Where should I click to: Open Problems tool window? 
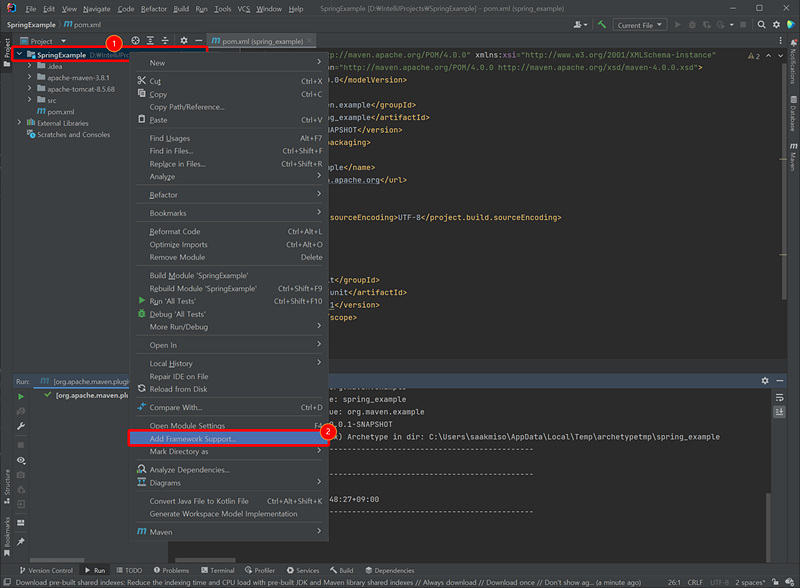point(171,571)
